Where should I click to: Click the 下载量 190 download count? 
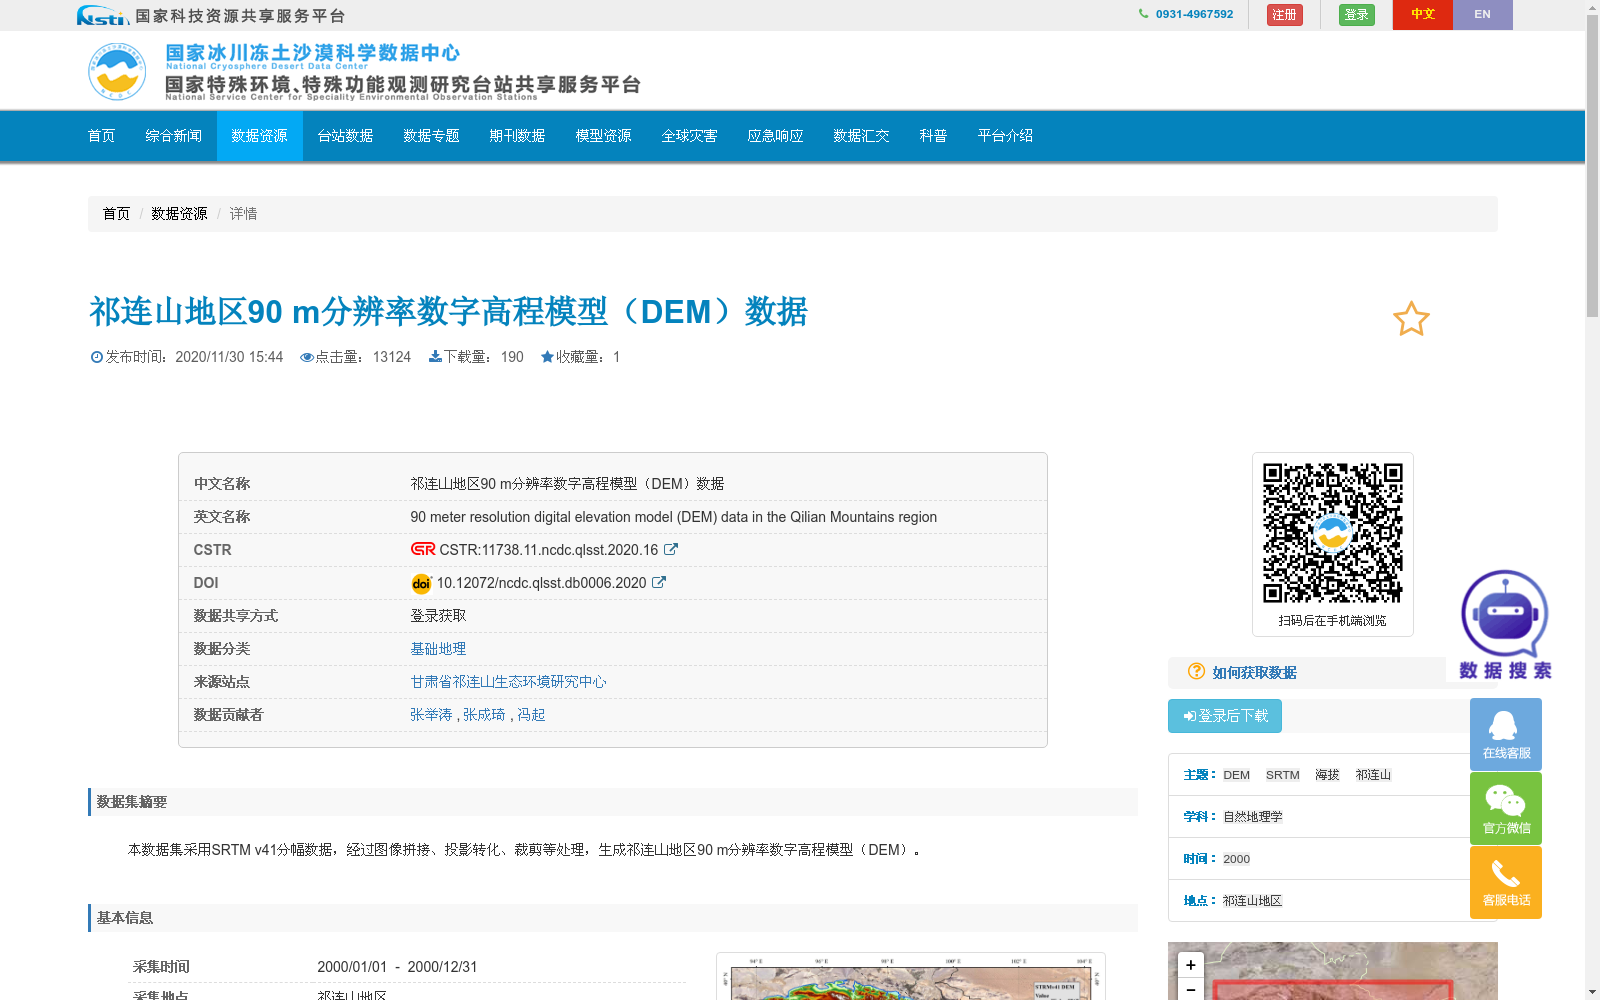pyautogui.click(x=476, y=357)
